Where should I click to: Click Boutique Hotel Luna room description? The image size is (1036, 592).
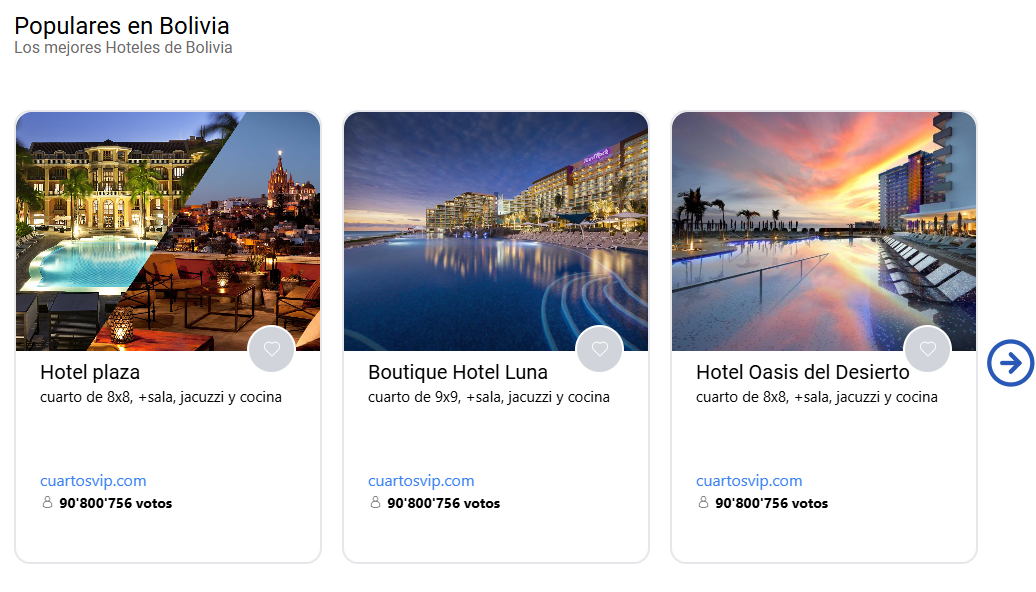[x=489, y=397]
